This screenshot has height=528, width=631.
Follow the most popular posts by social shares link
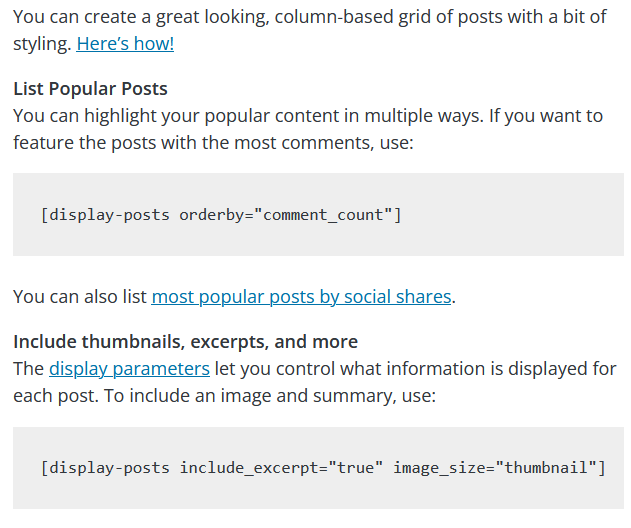[301, 297]
